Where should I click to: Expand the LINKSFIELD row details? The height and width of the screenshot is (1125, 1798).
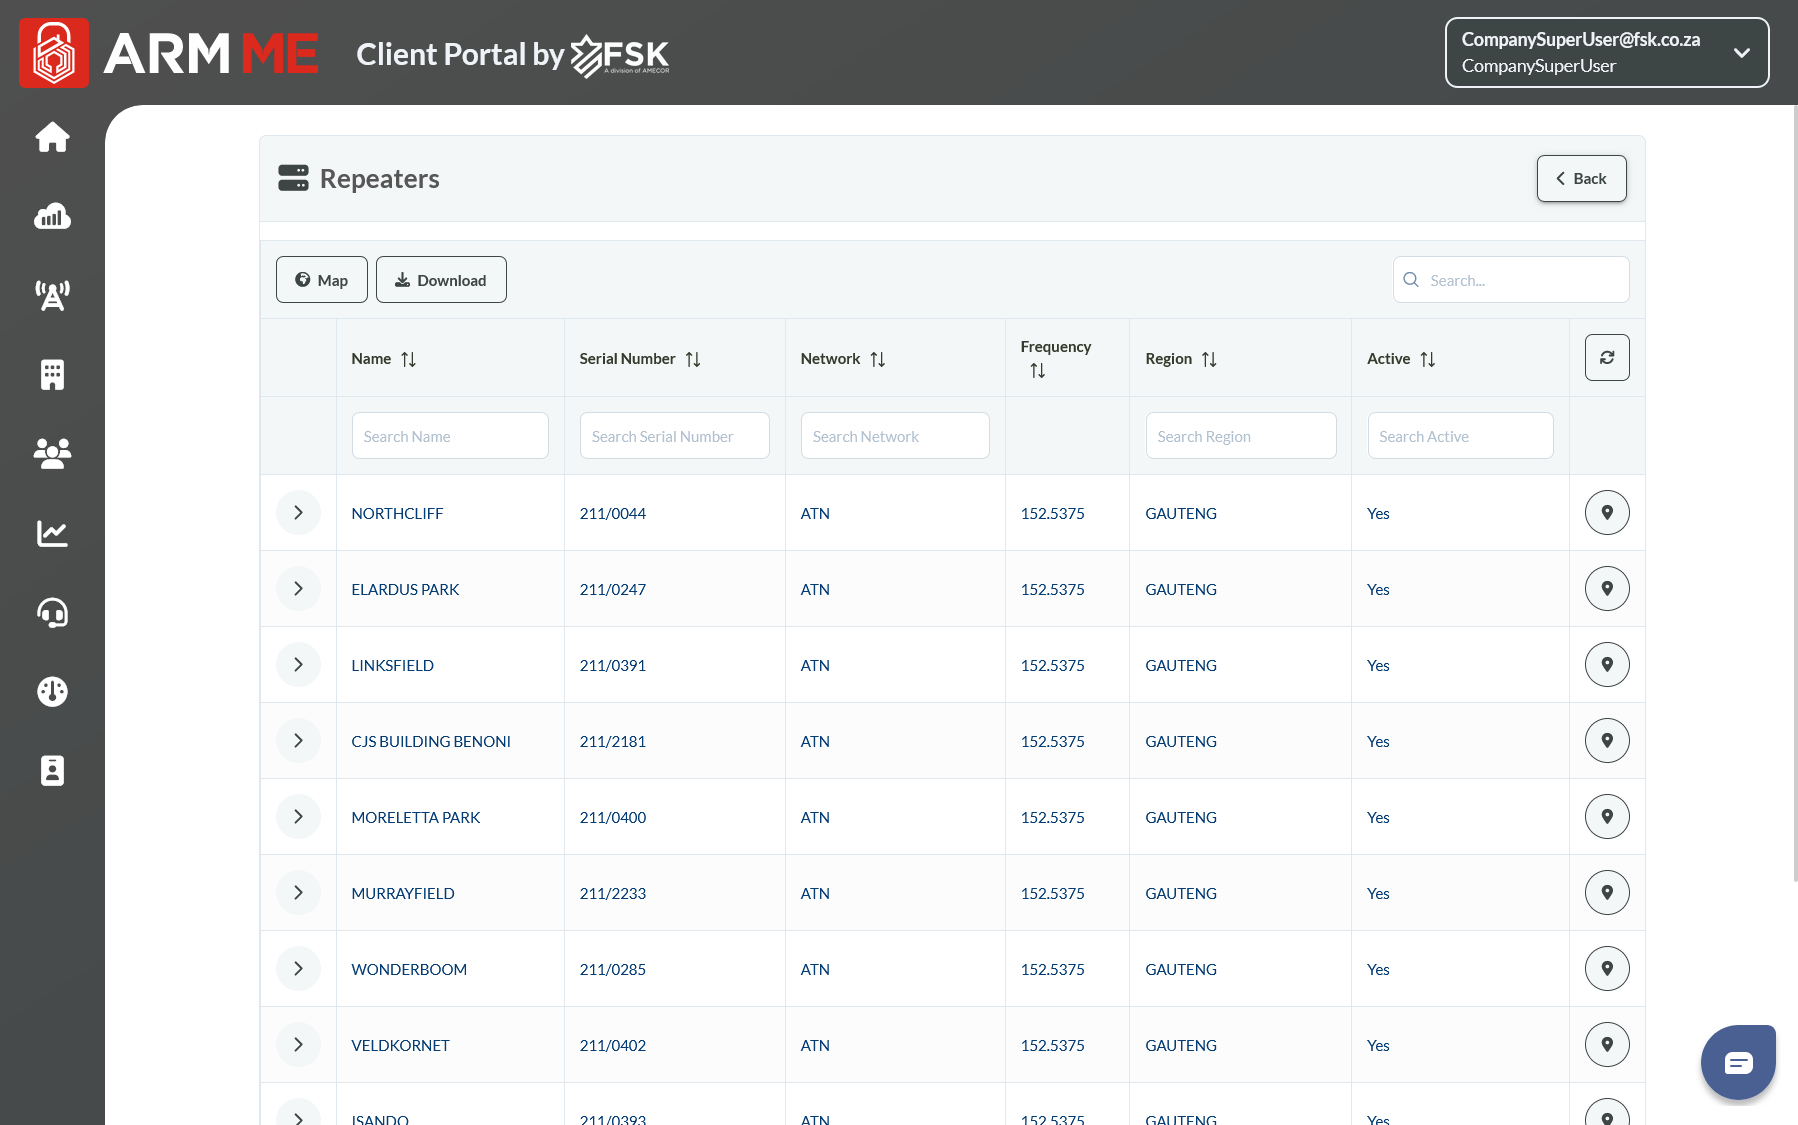coord(298,665)
